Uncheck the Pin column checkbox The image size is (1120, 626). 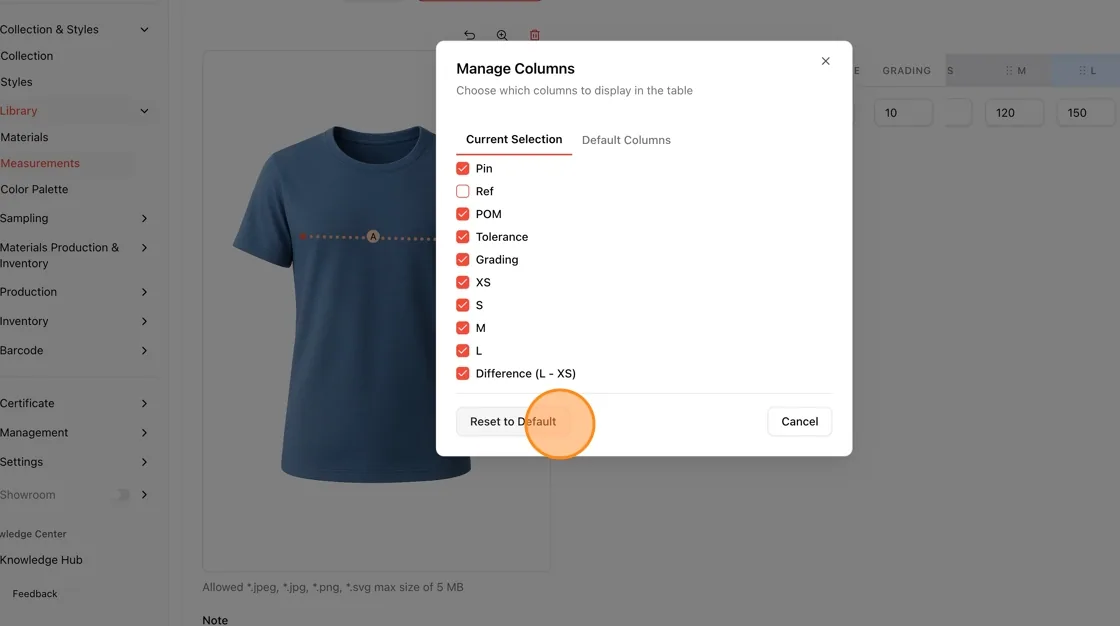click(x=463, y=169)
